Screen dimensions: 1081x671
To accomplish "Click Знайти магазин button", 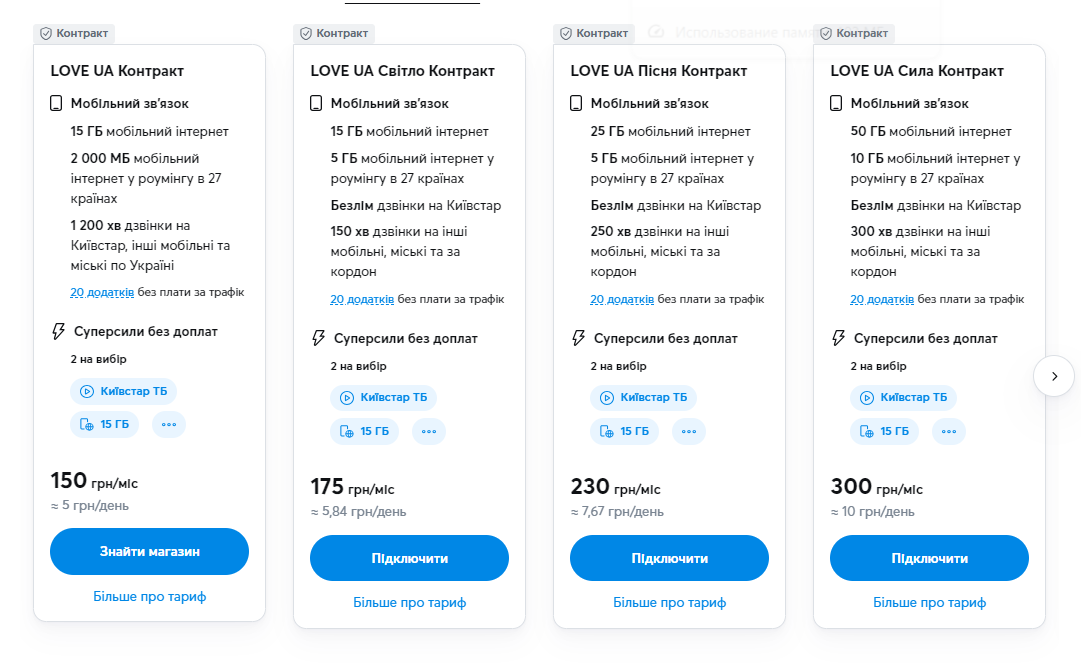I will (x=149, y=551).
